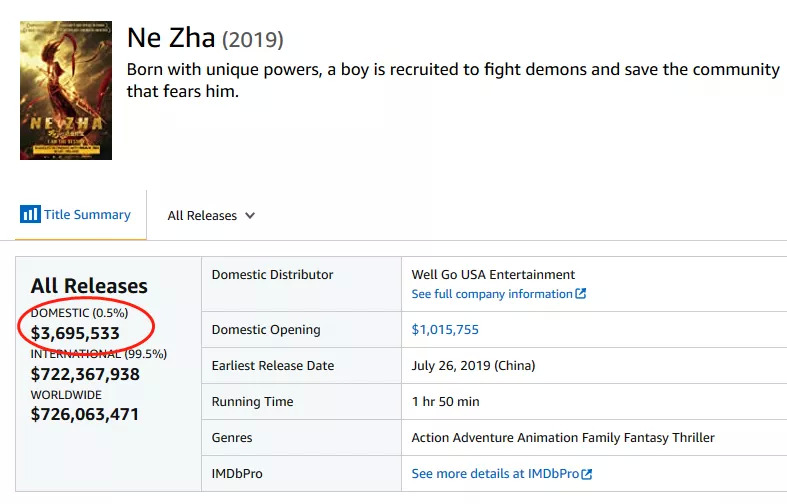Open the All Releases dropdown menu

pos(211,216)
